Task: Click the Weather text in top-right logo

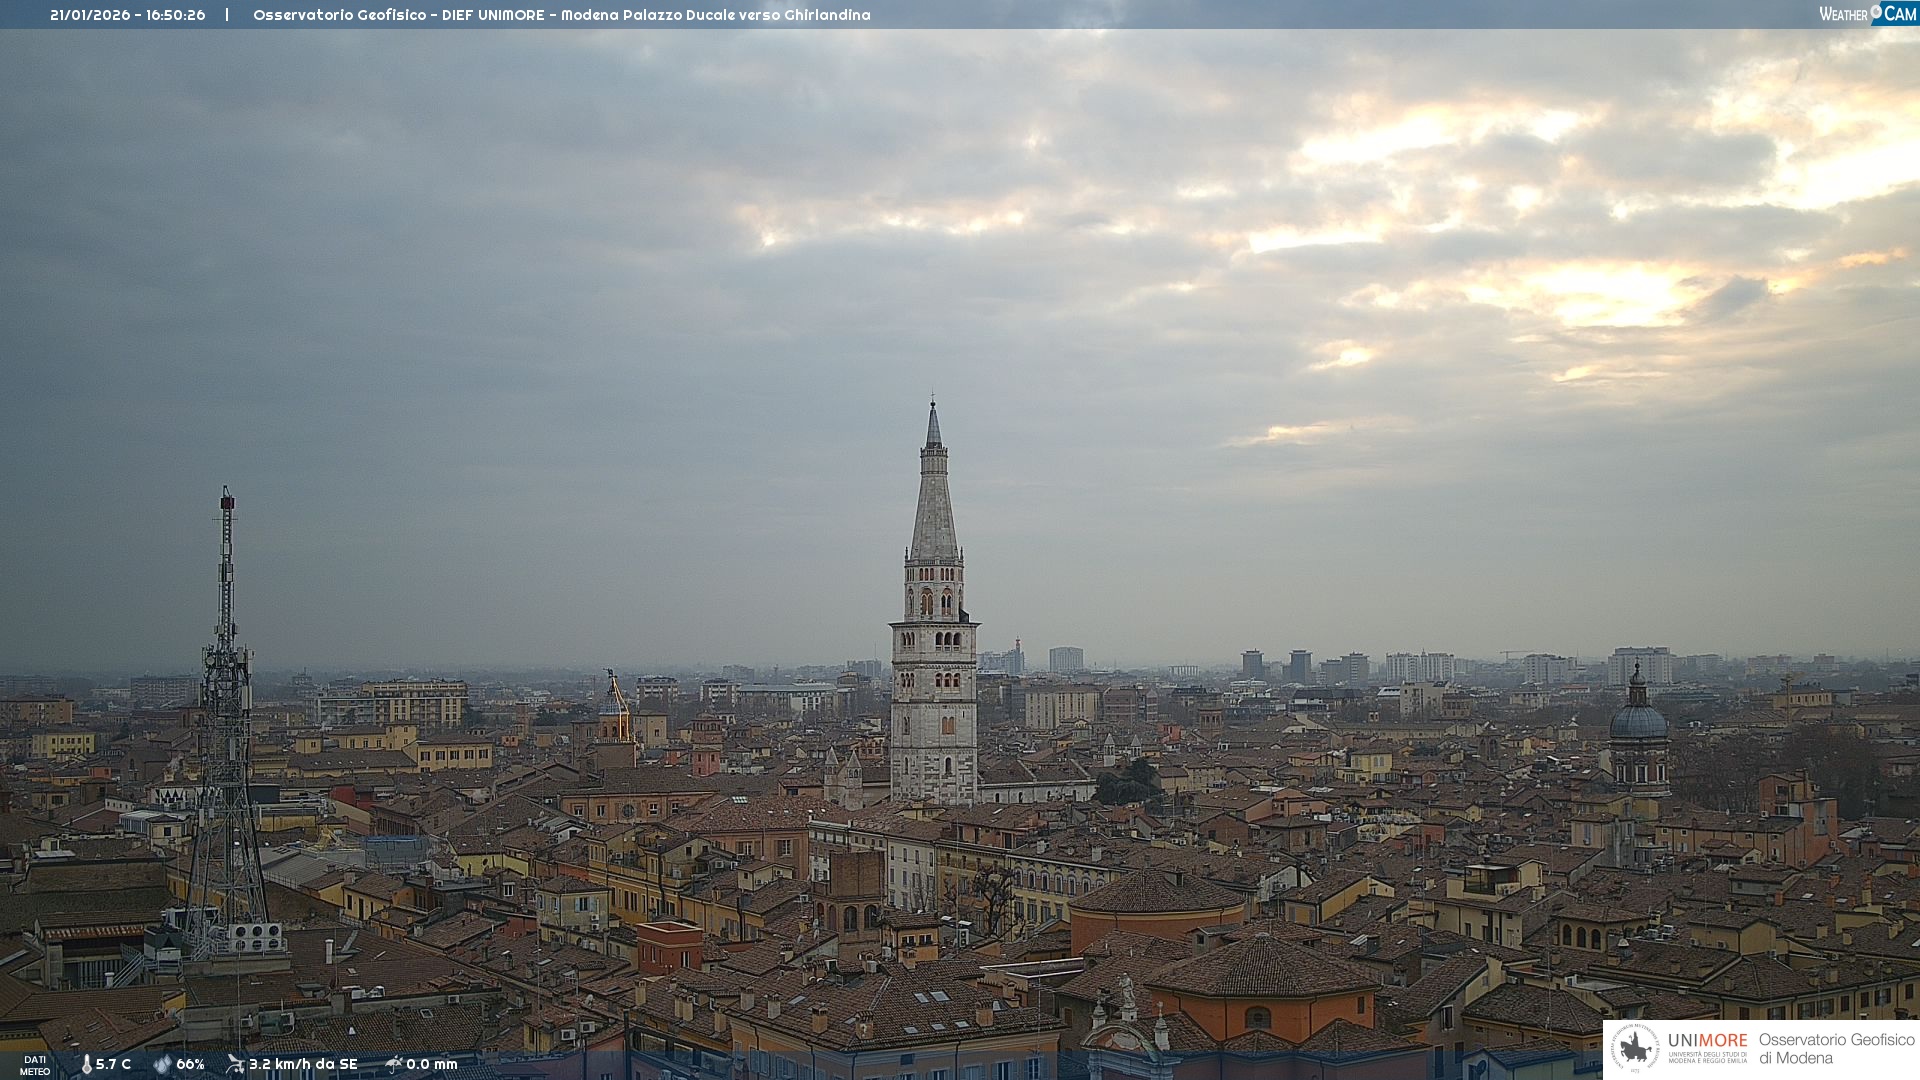Action: [1843, 14]
